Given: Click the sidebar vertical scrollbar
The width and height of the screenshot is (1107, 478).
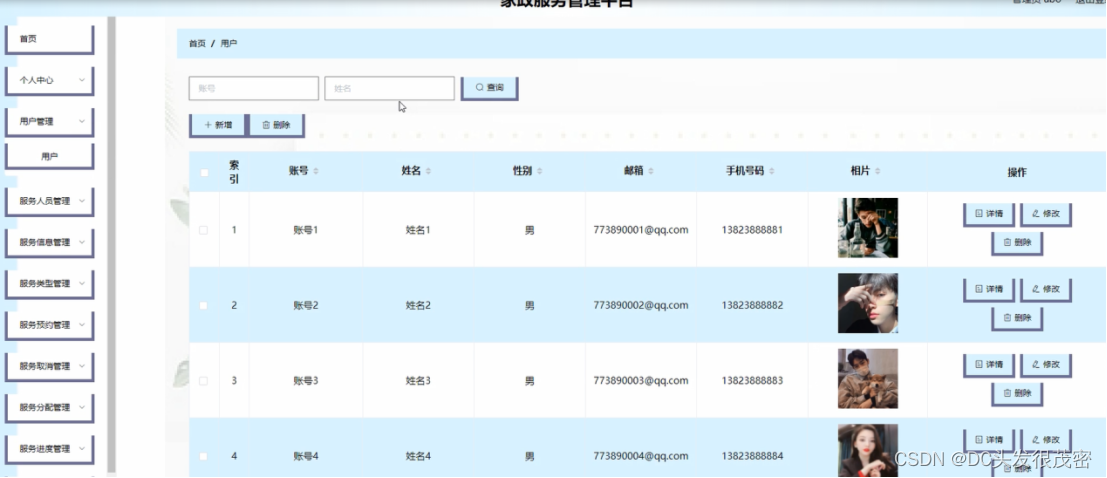Looking at the screenshot, I should [111, 244].
